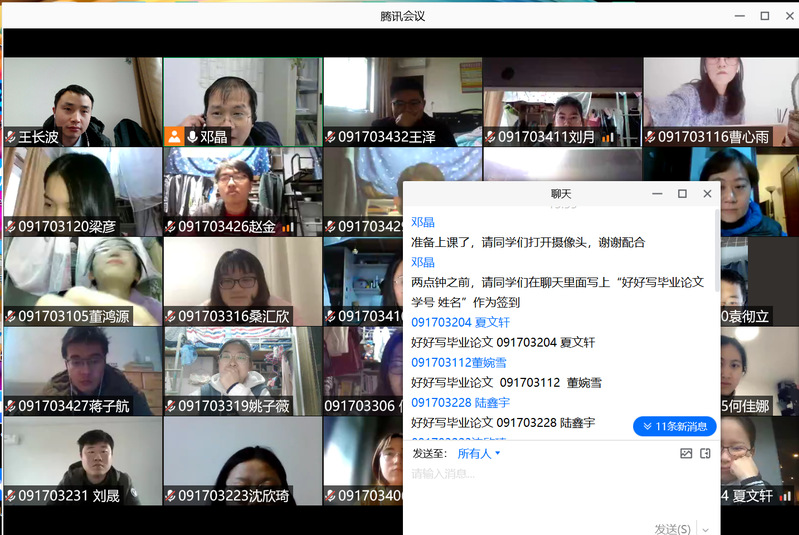Viewport: 799px width, 535px height.
Task: Click the muted mic icon for 091703231 刘晟
Action: [x=10, y=496]
